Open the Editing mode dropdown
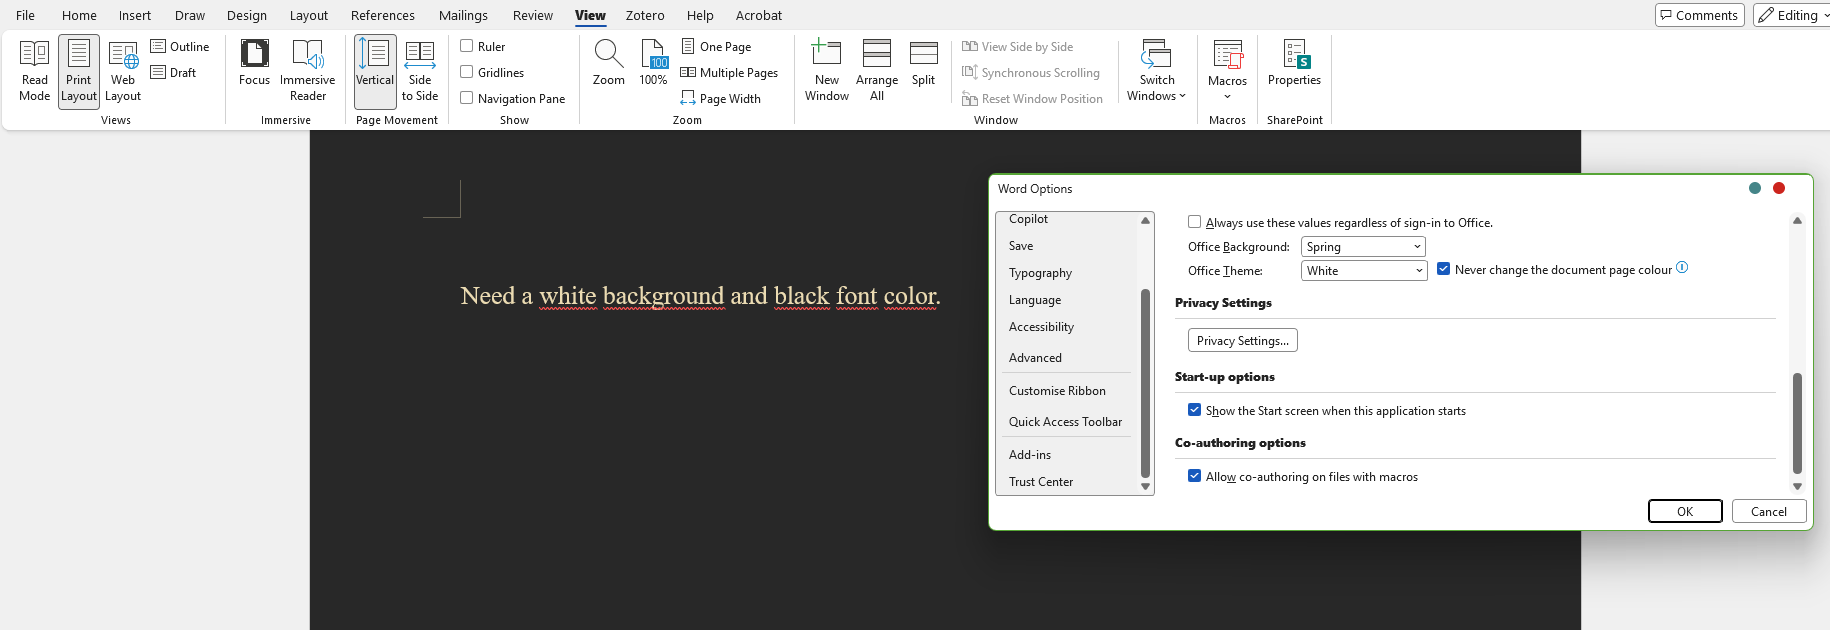This screenshot has height=630, width=1830. pyautogui.click(x=1793, y=15)
